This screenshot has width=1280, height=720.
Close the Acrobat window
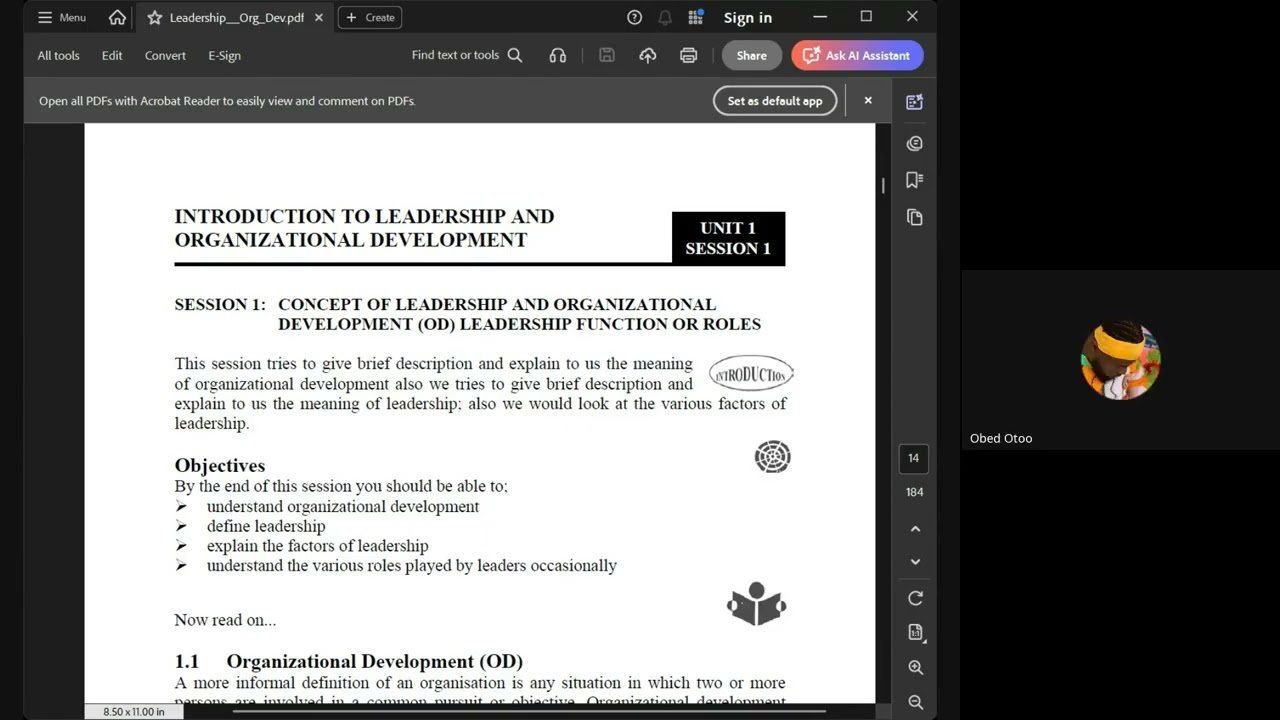[912, 17]
